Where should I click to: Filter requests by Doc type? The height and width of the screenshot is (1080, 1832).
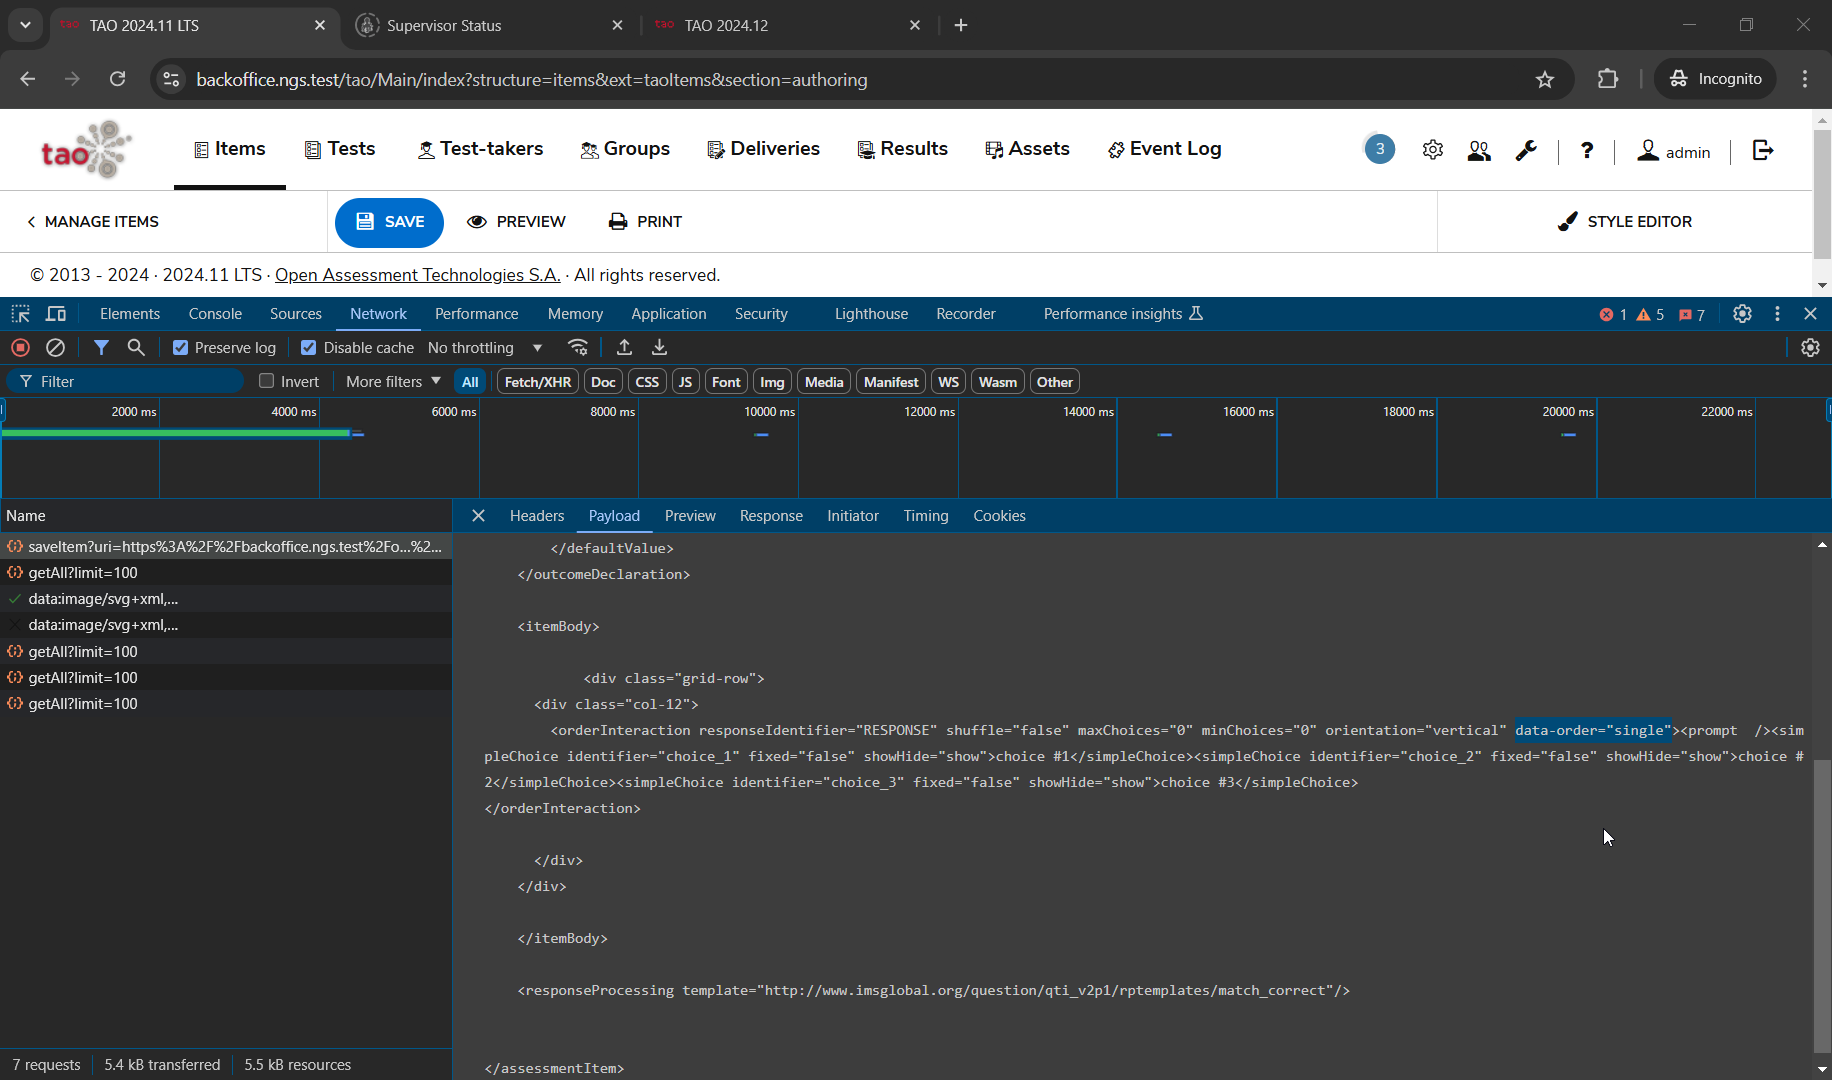tap(603, 382)
